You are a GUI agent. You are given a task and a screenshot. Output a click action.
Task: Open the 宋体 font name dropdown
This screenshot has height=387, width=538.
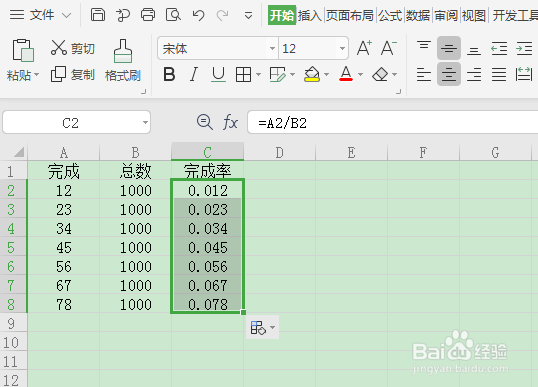coord(272,48)
